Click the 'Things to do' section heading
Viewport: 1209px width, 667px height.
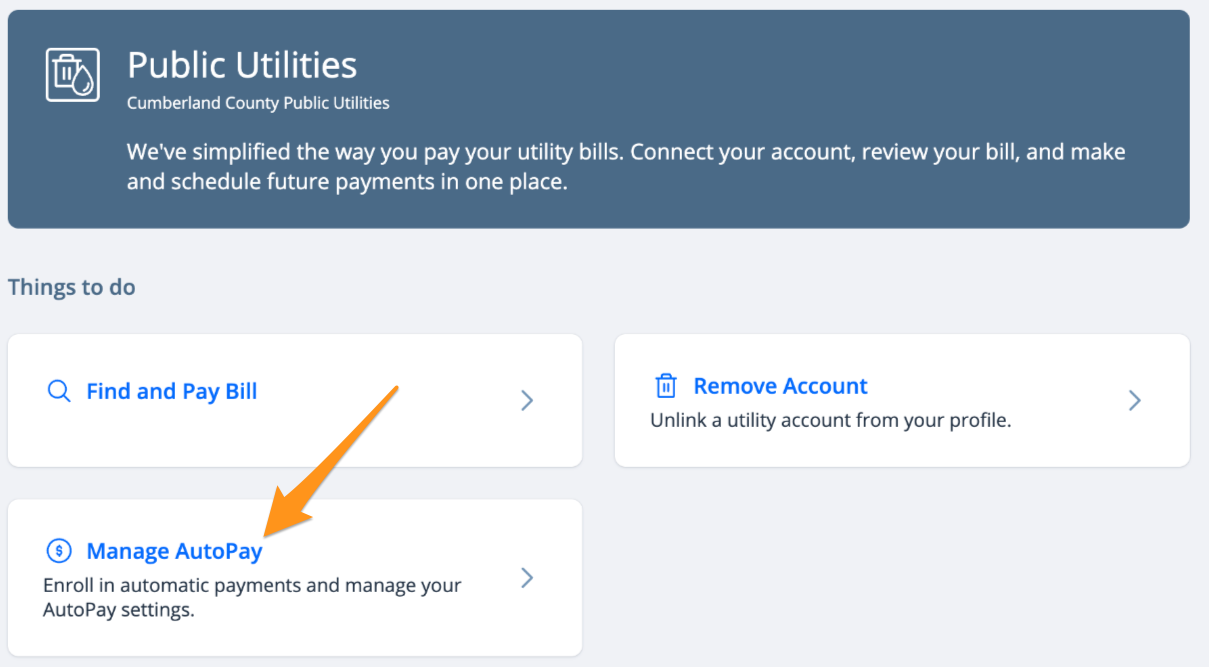tap(72, 287)
